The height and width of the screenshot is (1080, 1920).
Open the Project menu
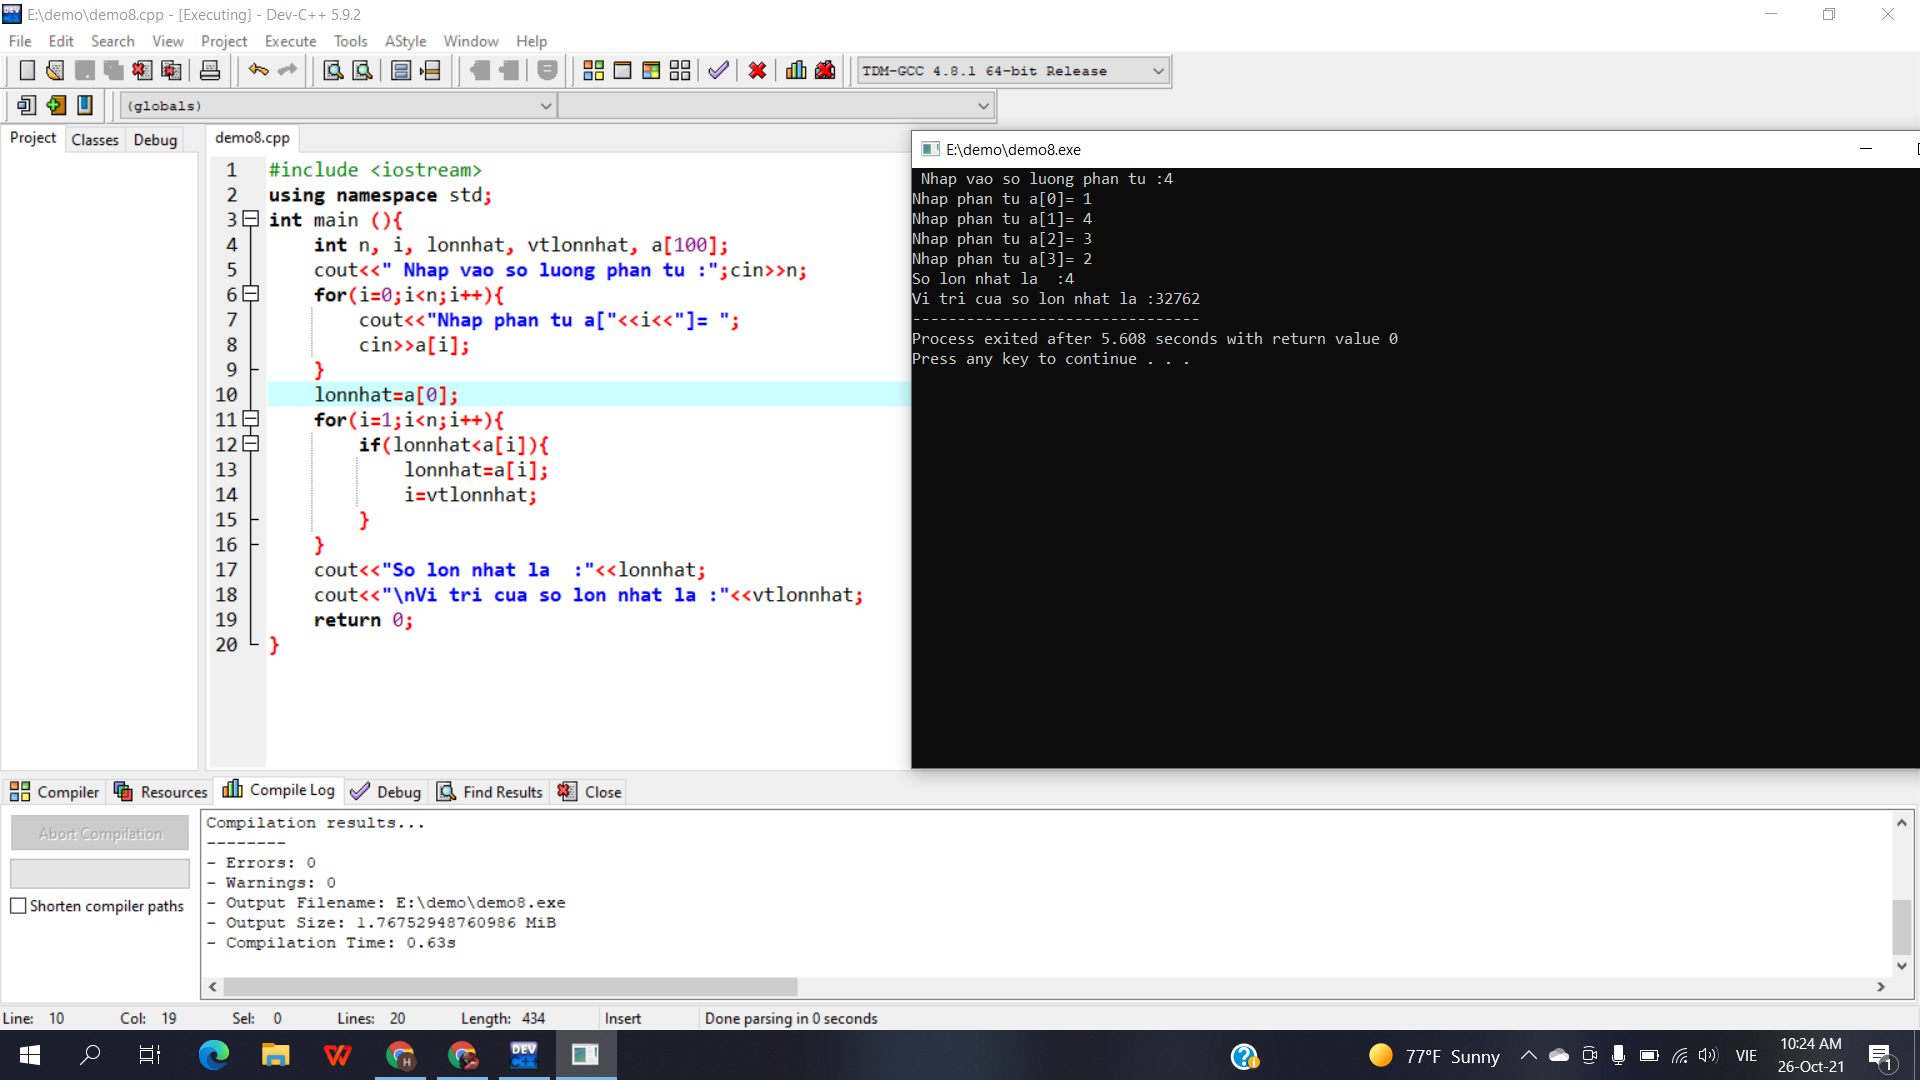(x=224, y=41)
